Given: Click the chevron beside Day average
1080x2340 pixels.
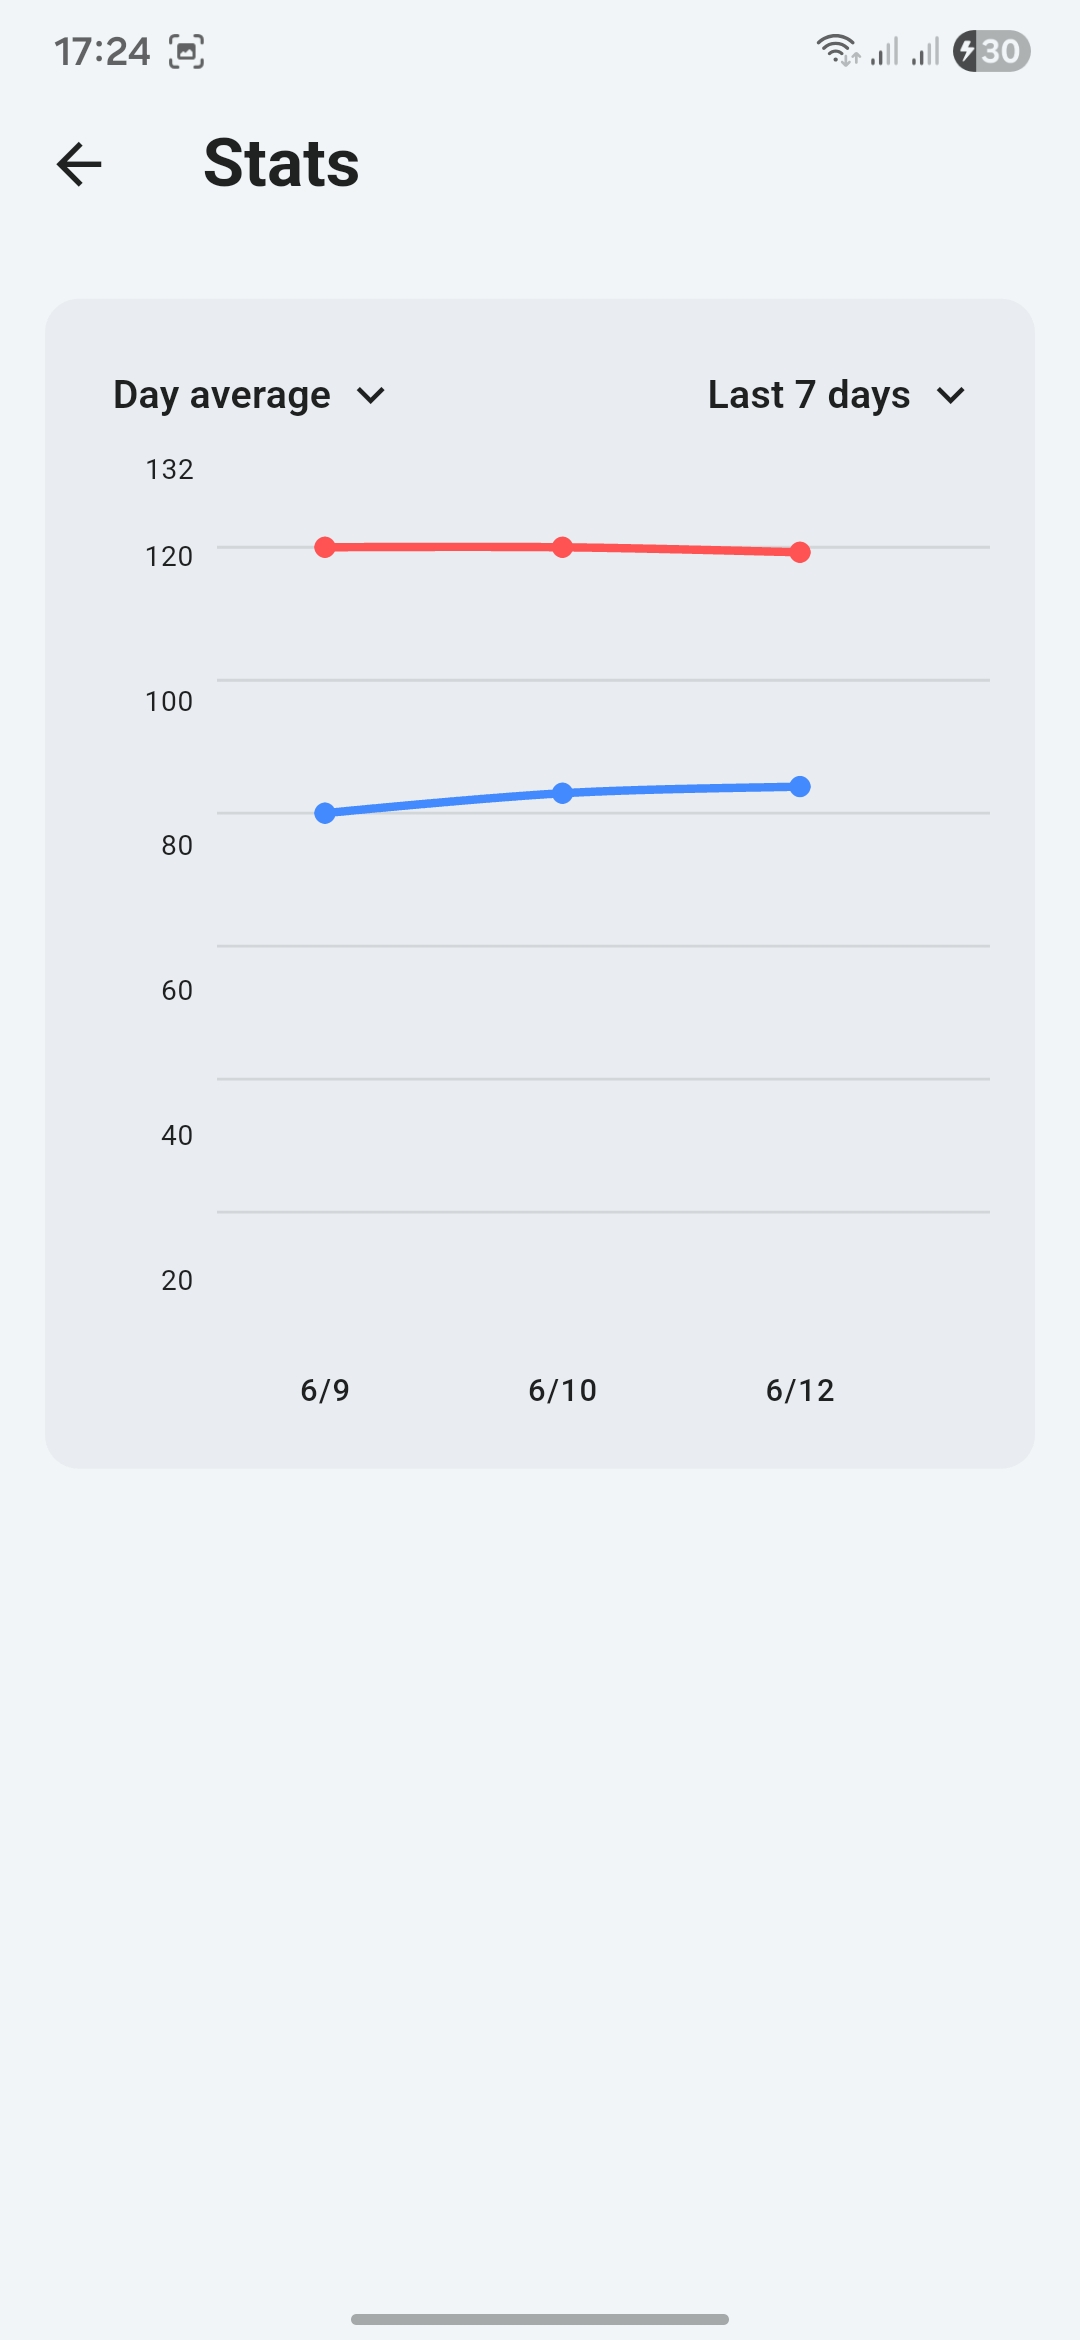Looking at the screenshot, I should pos(371,396).
